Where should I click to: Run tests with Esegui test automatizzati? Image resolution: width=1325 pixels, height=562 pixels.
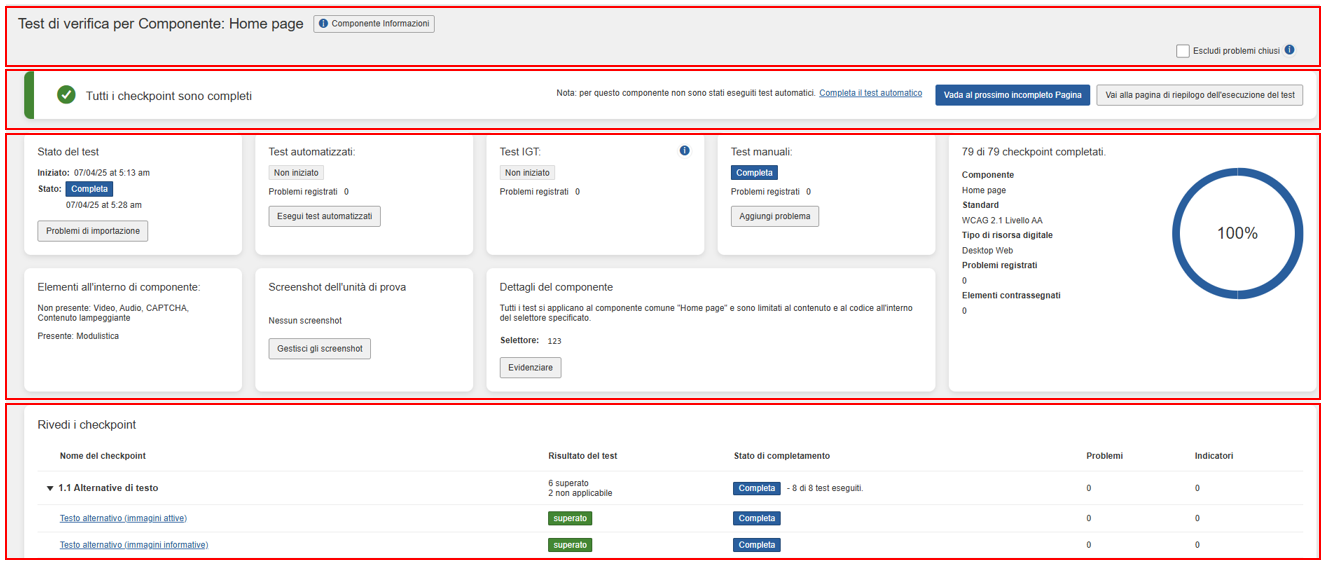pos(324,216)
